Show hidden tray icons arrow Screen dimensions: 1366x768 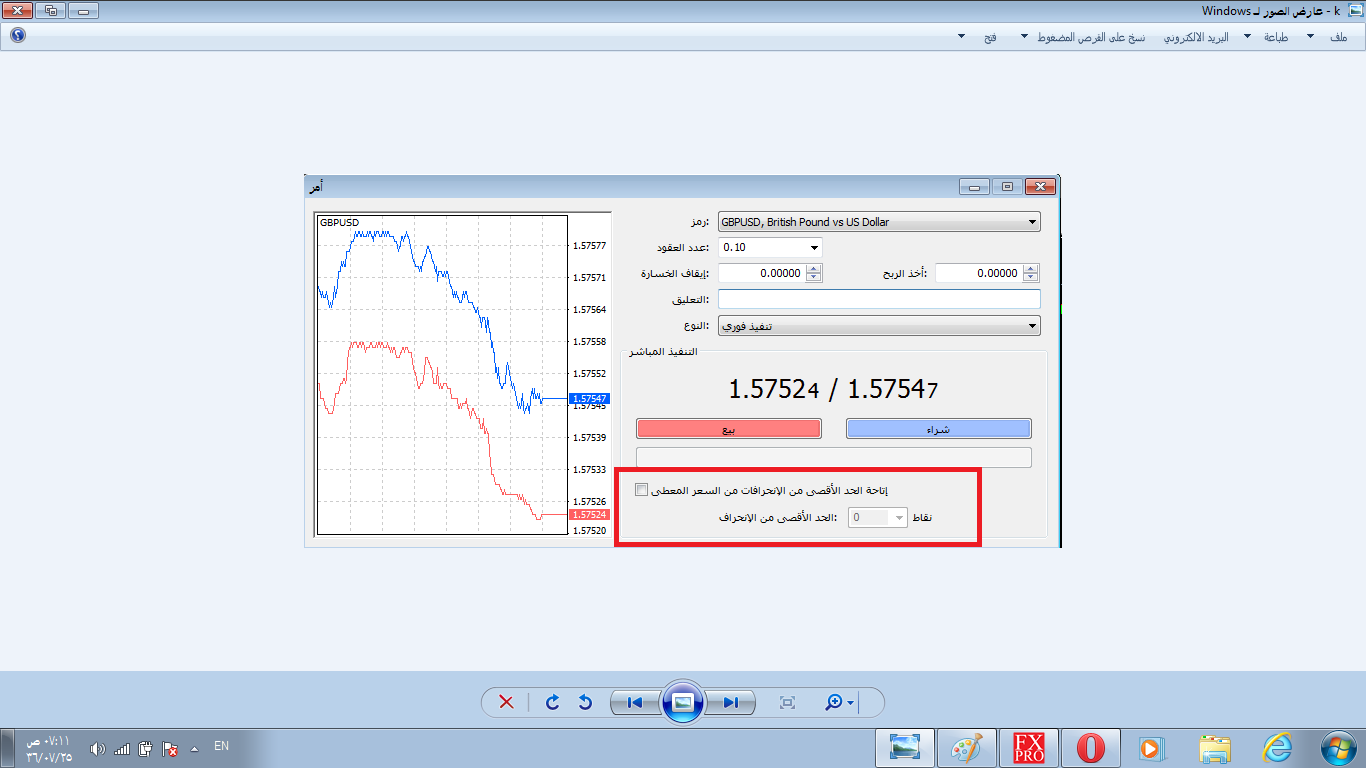(x=195, y=748)
